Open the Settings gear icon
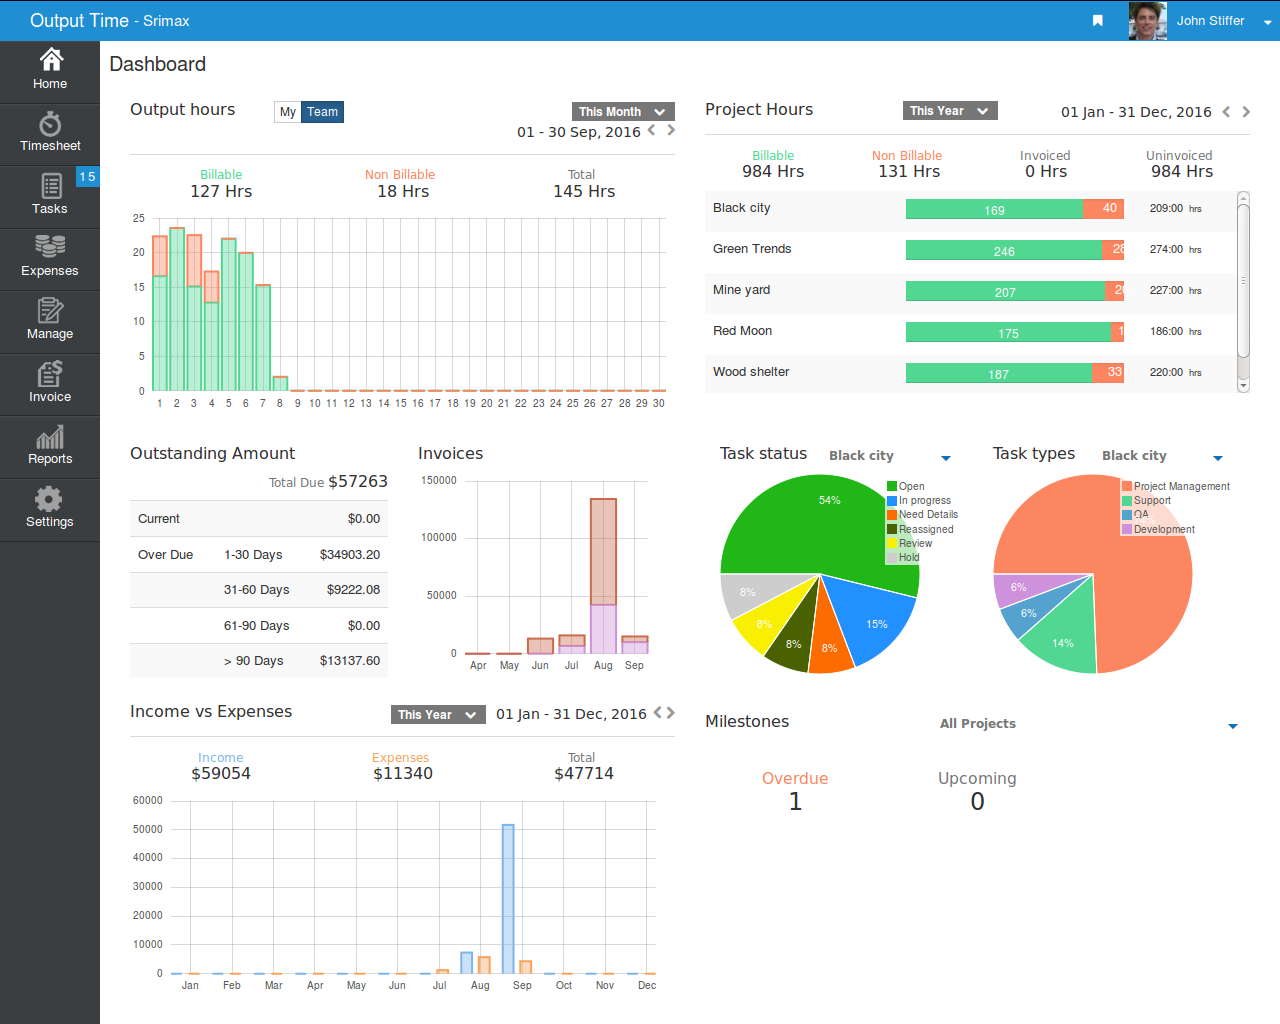1280x1024 pixels. tap(49, 499)
